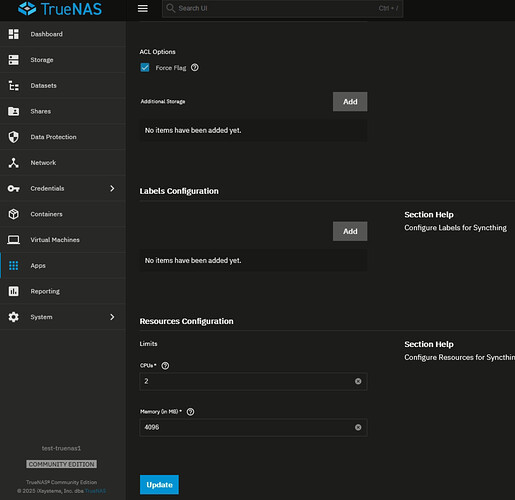
Task: Show help tooltip for CPUs
Action: (x=165, y=366)
